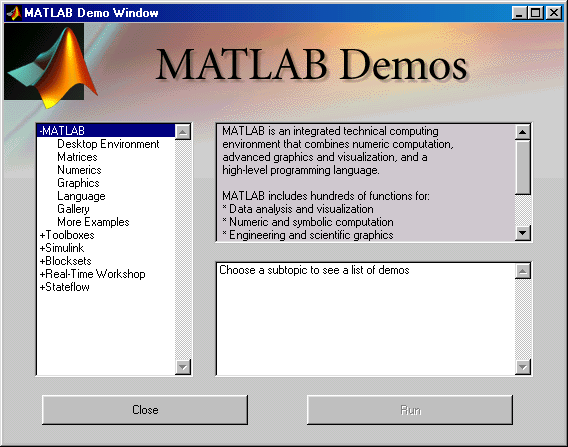Click the description box scroll-up arrow

[x=523, y=132]
